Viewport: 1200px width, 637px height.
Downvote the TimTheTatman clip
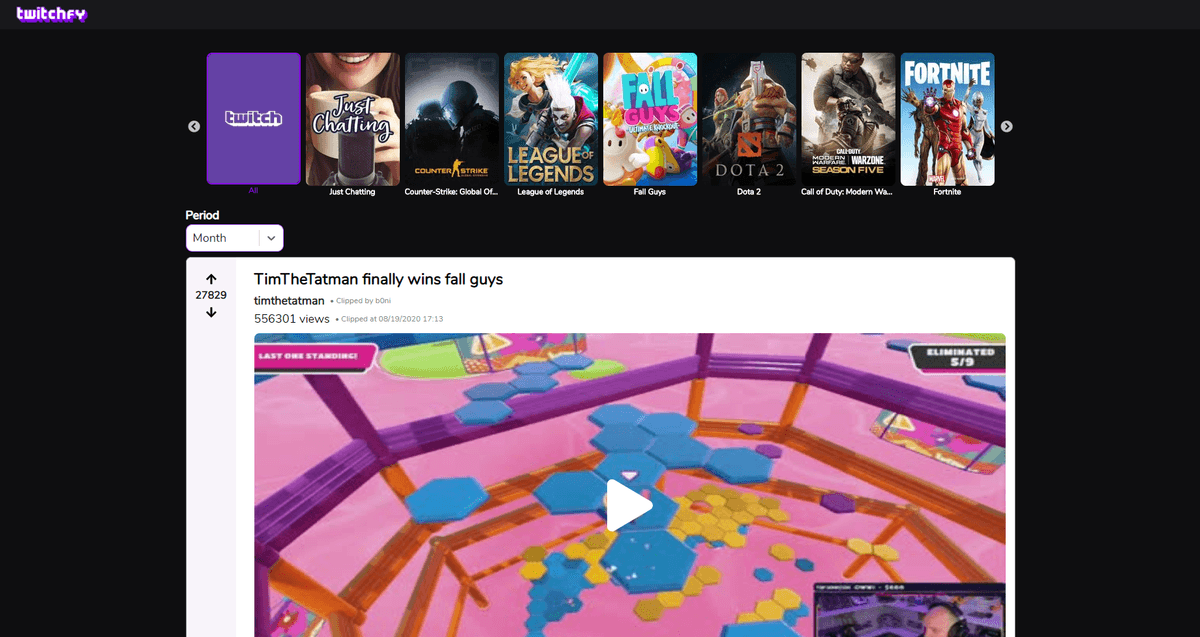pyautogui.click(x=211, y=312)
